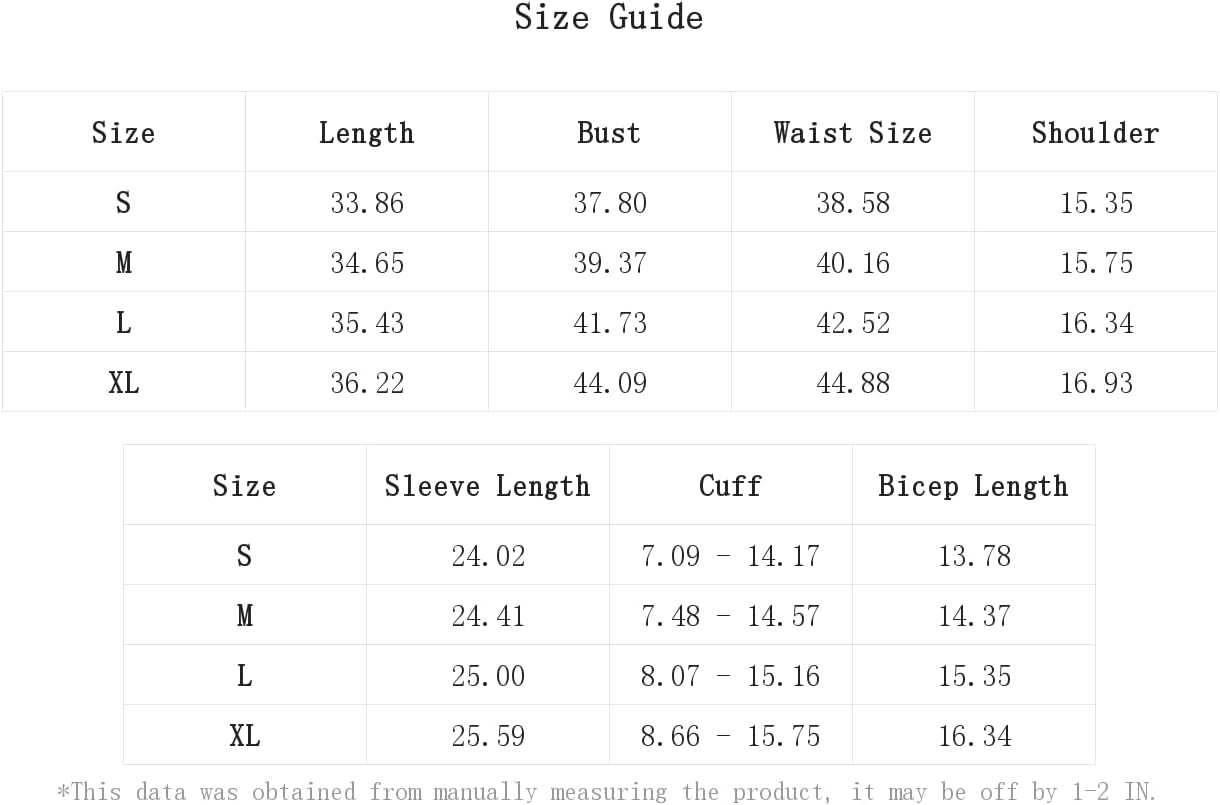Click the Size Guide title

click(x=609, y=17)
